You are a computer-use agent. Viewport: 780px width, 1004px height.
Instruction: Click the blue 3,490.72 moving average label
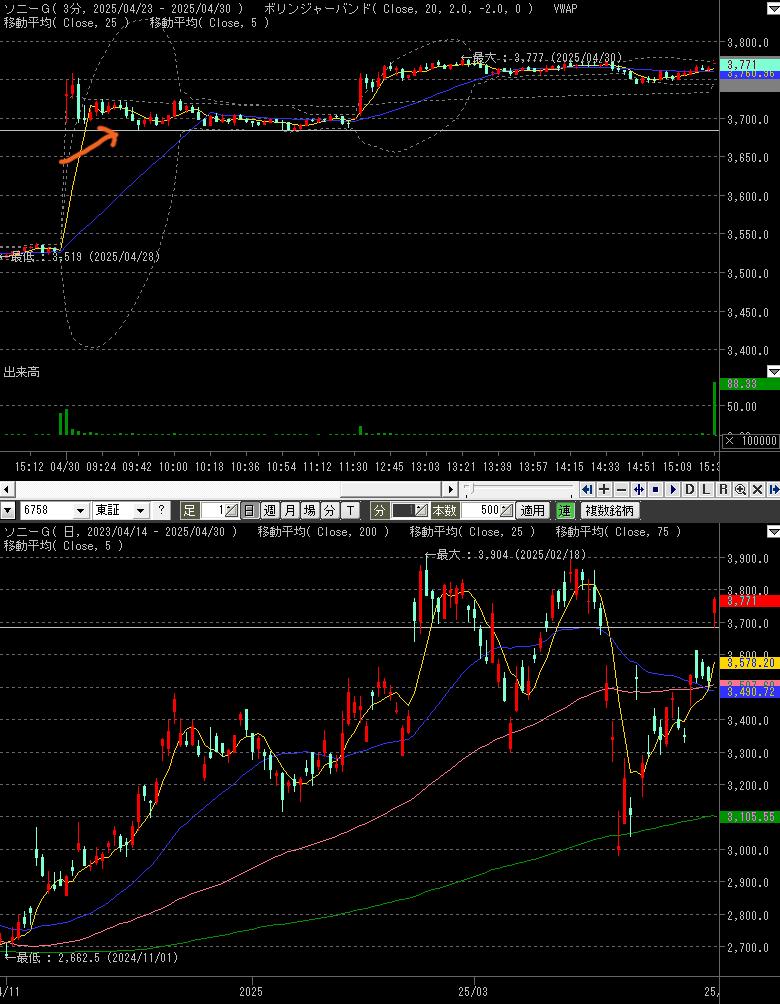click(750, 692)
